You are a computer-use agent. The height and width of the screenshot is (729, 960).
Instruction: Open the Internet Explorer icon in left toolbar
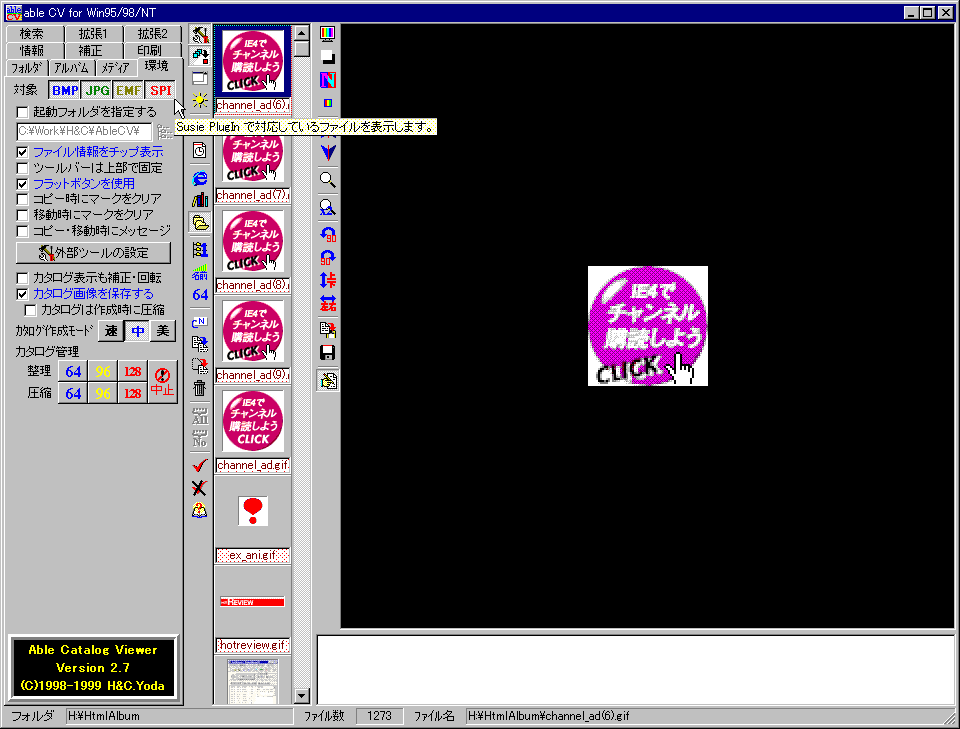tap(200, 178)
